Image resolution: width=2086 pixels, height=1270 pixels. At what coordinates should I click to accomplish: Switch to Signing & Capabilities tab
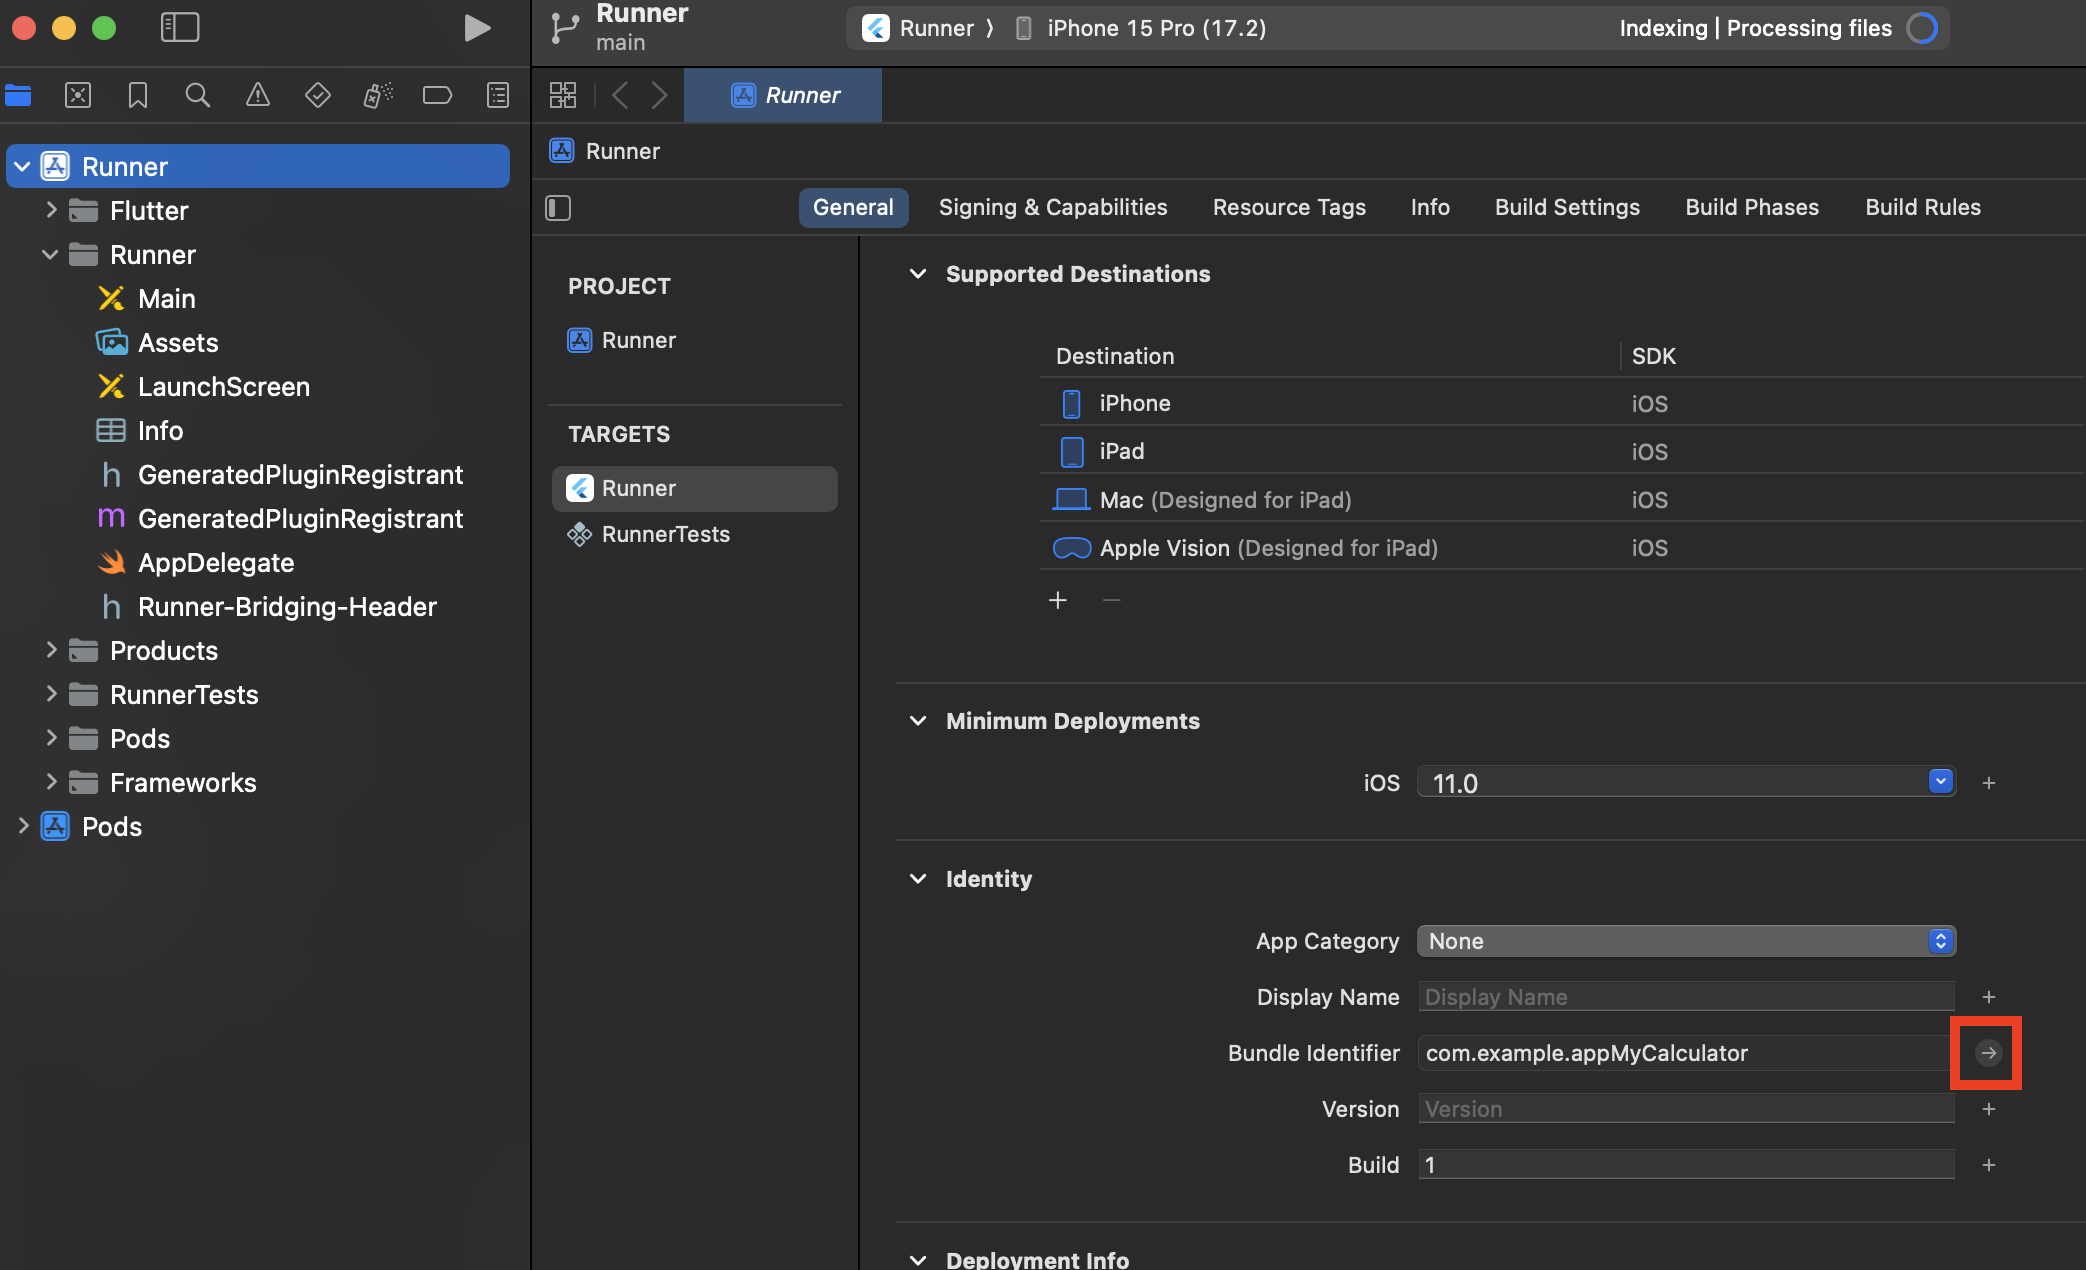tap(1053, 208)
